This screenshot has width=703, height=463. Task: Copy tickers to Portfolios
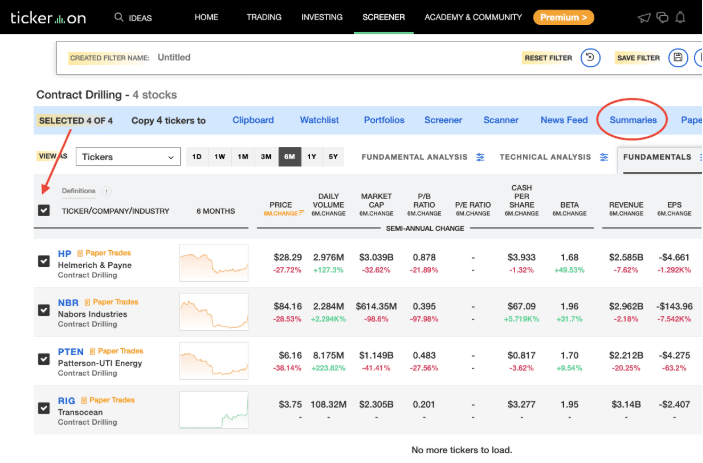[x=384, y=120]
